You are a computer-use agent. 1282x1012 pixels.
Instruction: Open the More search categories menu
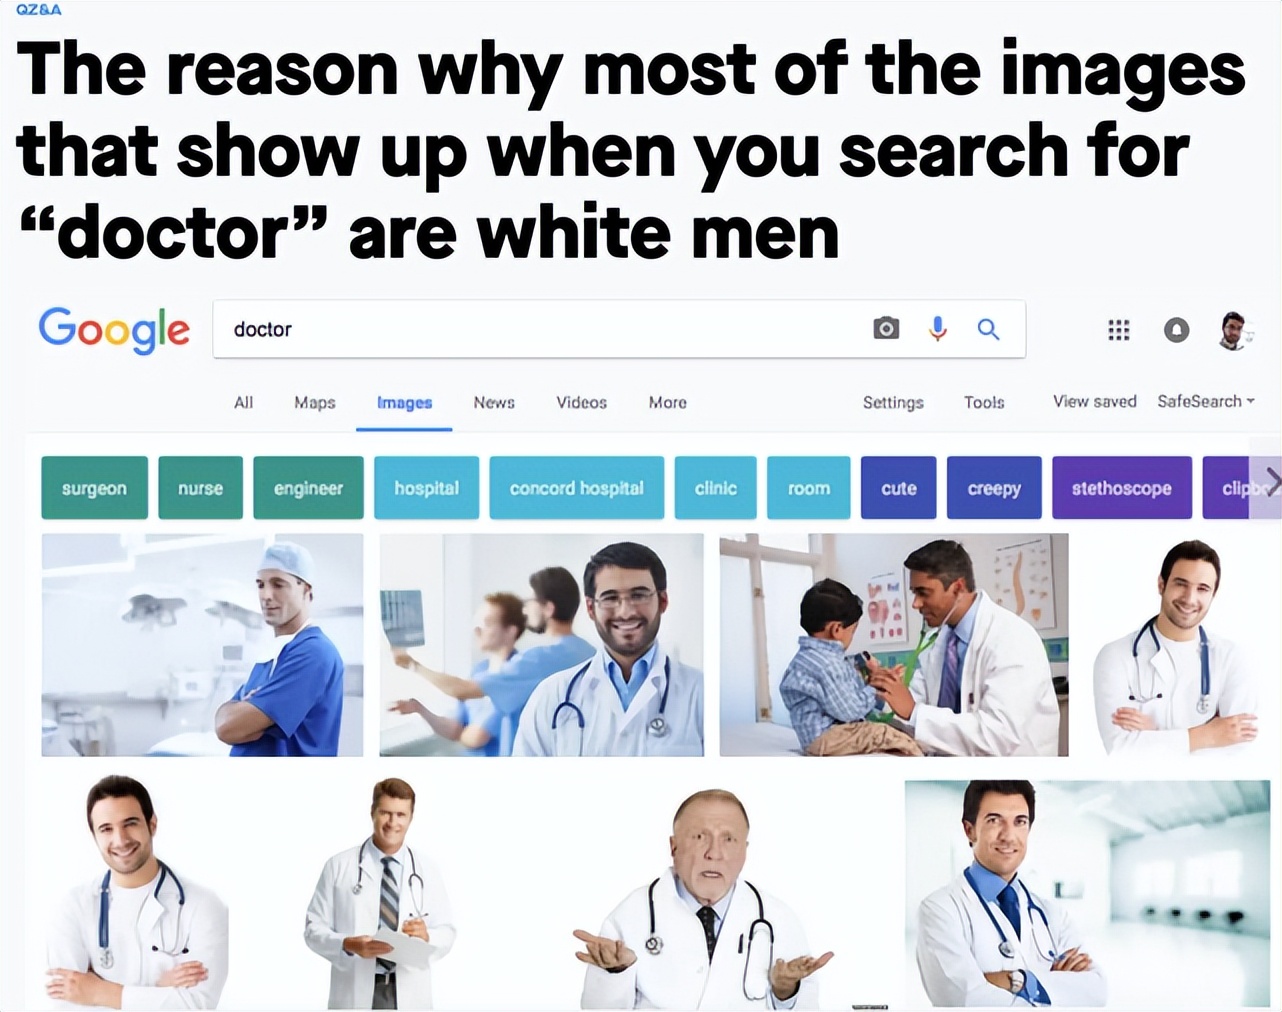click(667, 402)
